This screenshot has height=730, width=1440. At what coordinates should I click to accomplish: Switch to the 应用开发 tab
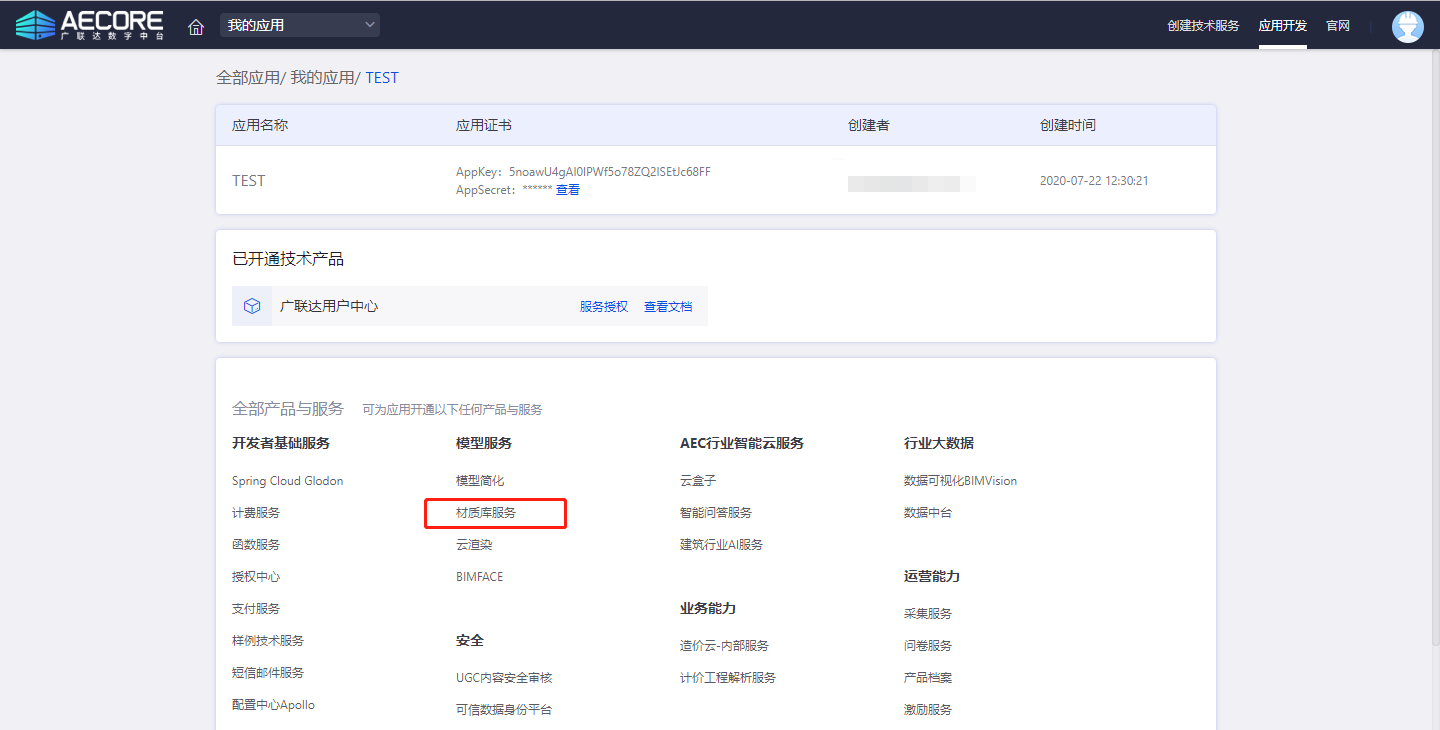coord(1282,26)
